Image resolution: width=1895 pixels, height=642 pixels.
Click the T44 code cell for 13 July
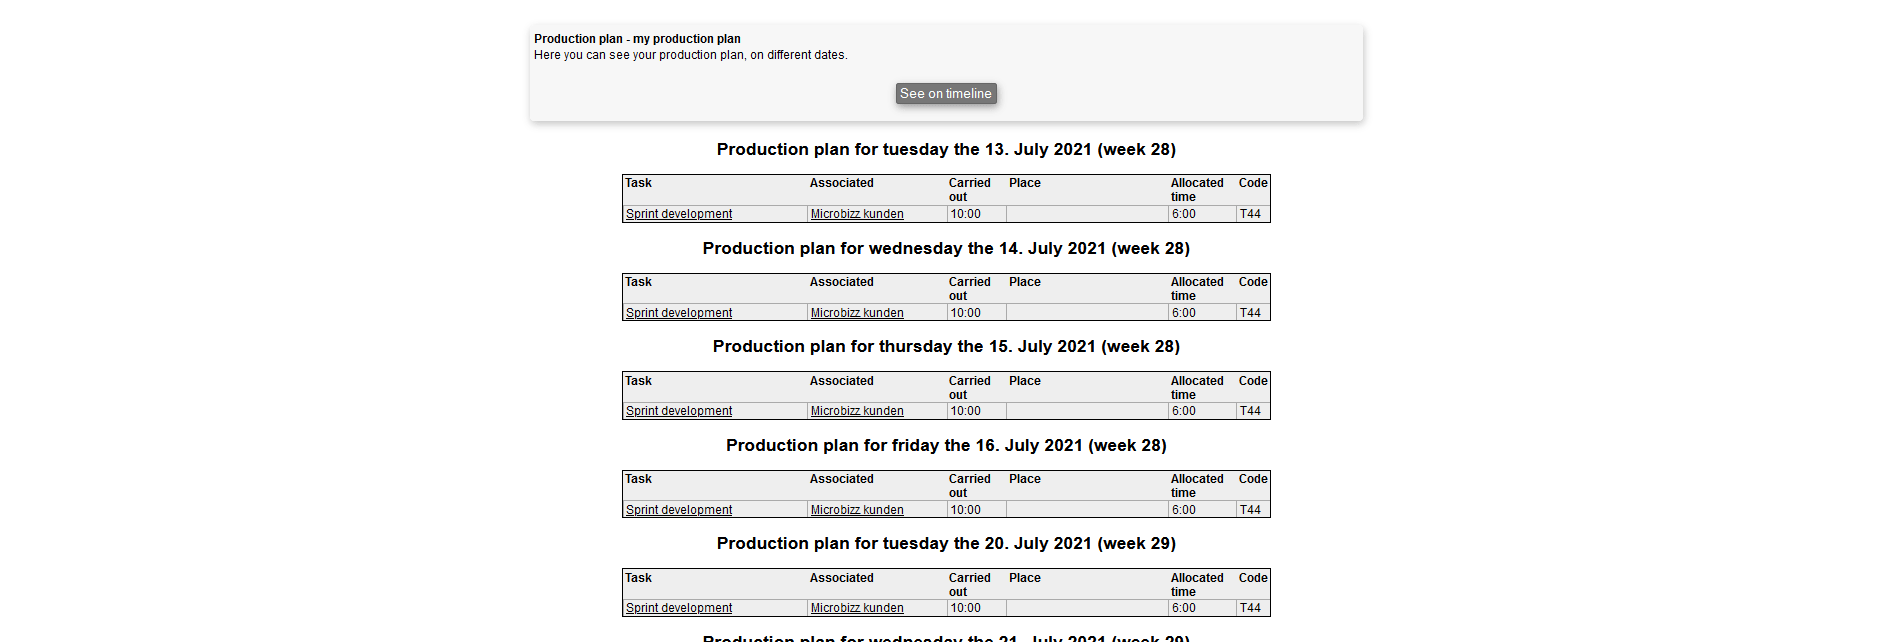point(1250,214)
